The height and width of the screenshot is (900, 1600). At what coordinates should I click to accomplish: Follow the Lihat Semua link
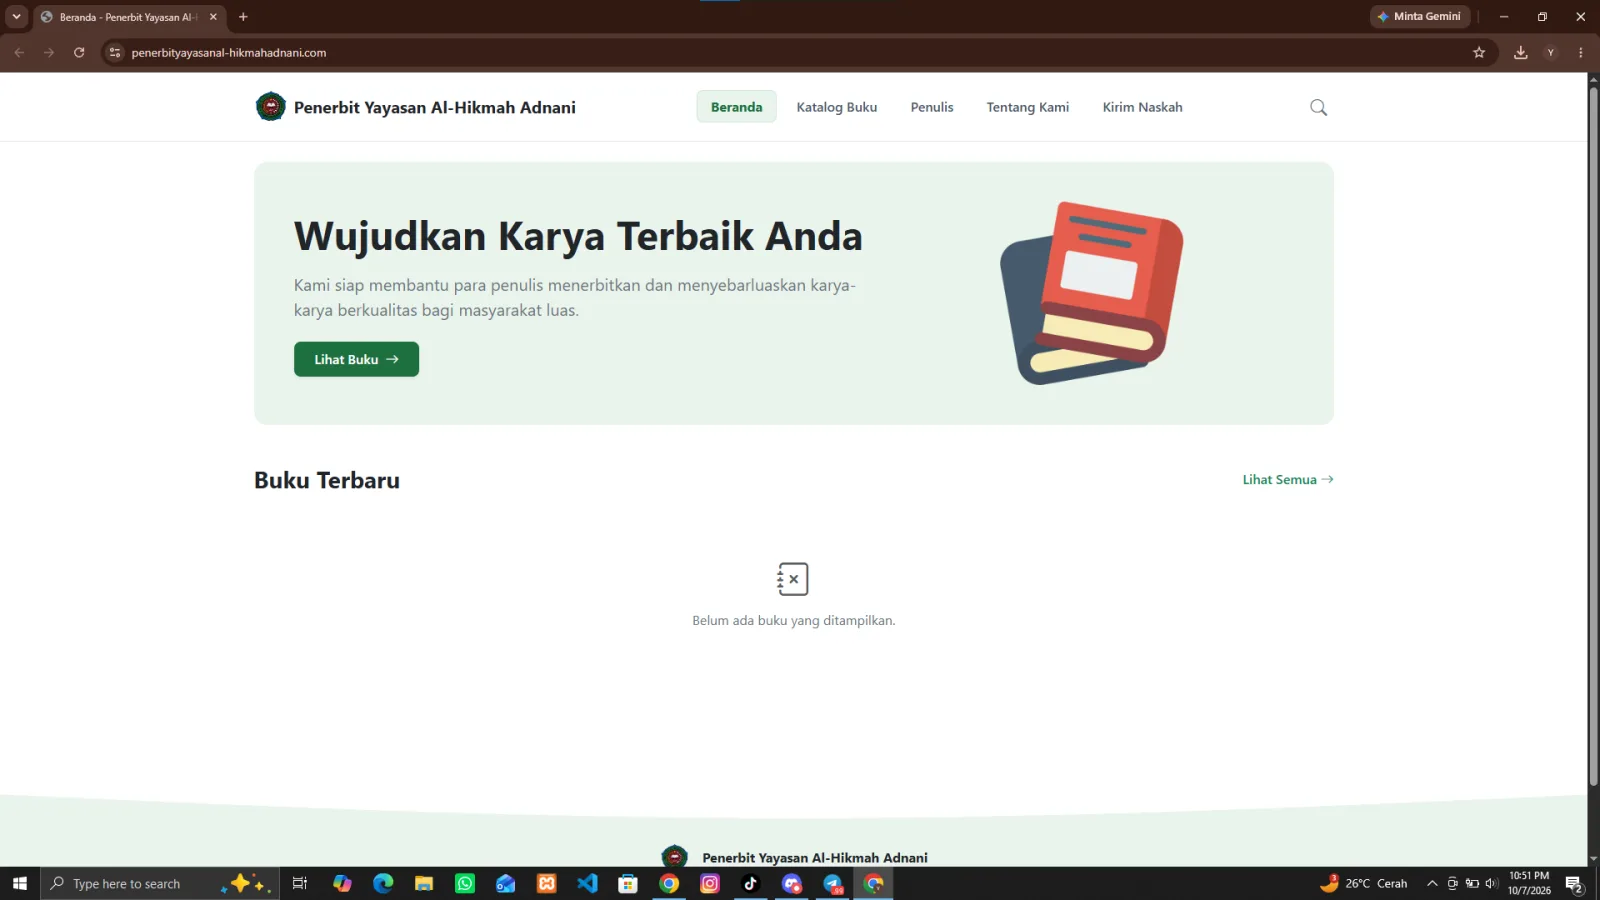(1287, 479)
